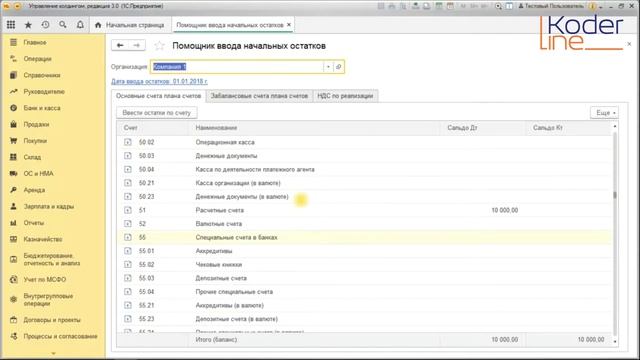Select row Операционная касса
This screenshot has height=360, width=640.
(x=364, y=142)
